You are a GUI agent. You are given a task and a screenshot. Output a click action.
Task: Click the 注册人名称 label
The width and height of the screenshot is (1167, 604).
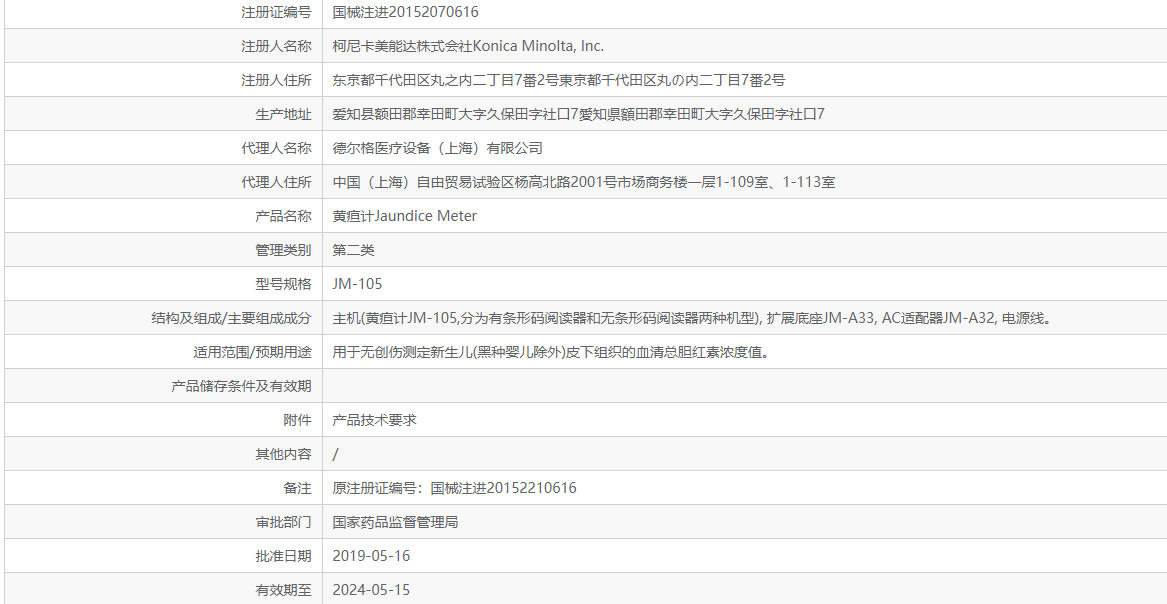(276, 46)
